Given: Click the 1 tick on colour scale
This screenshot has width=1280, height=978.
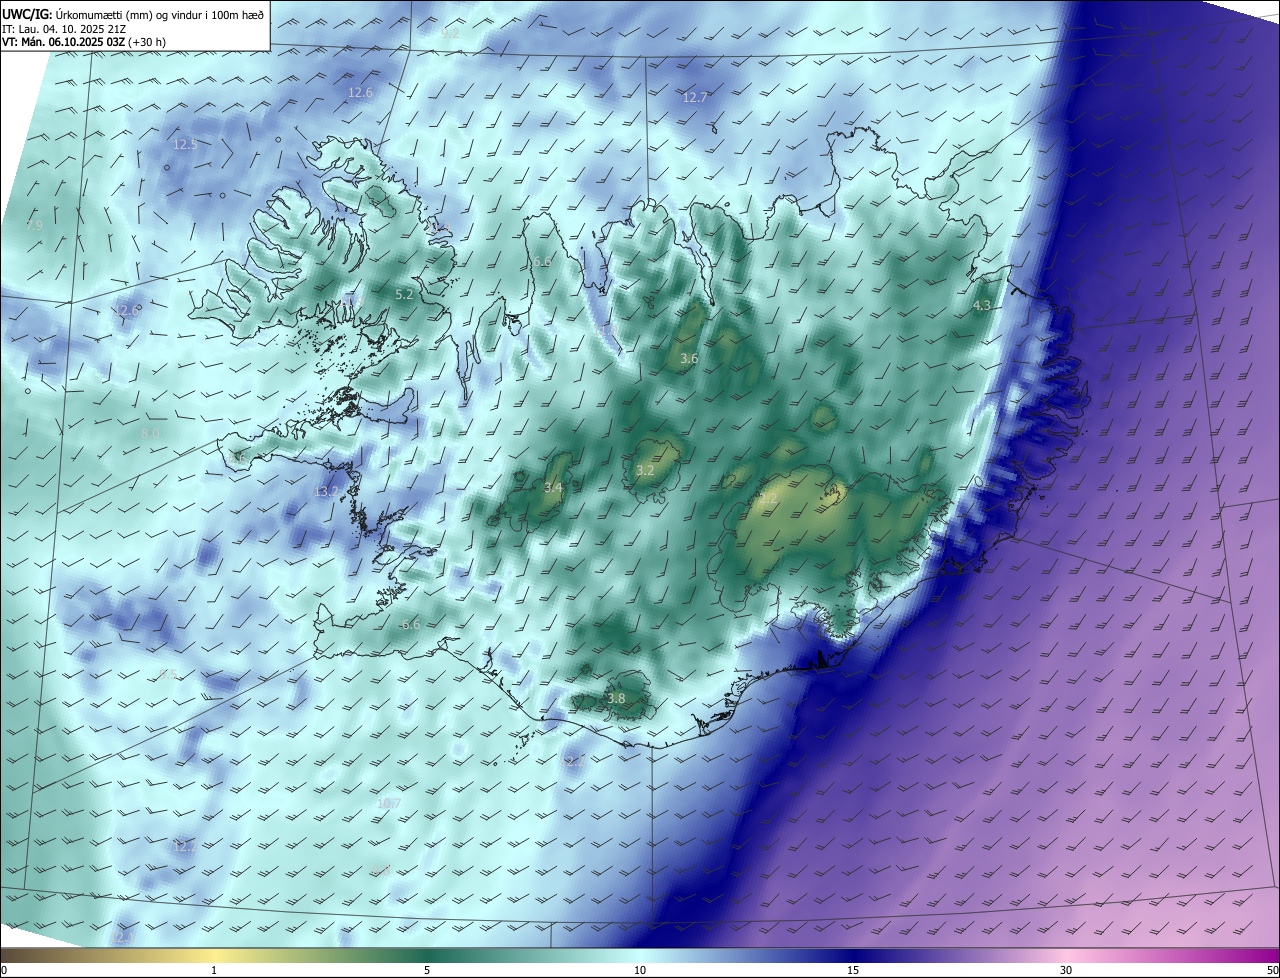Looking at the screenshot, I should coord(214,970).
